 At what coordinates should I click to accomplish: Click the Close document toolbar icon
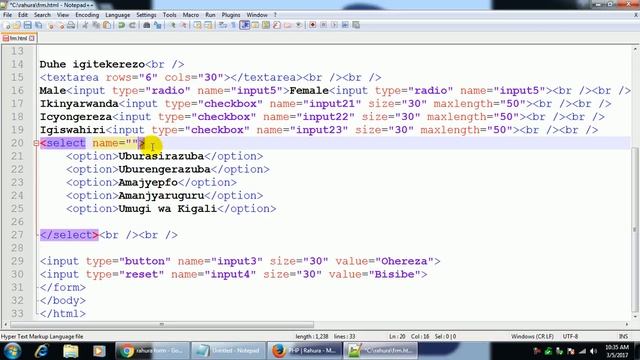(50, 25)
